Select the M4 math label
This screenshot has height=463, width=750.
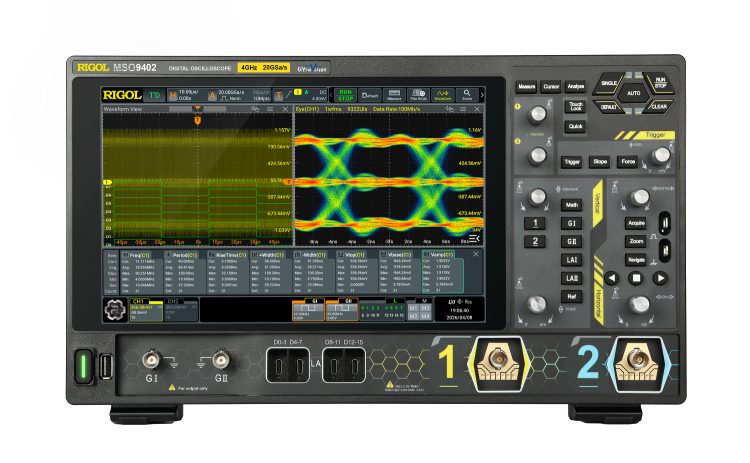pos(425,316)
